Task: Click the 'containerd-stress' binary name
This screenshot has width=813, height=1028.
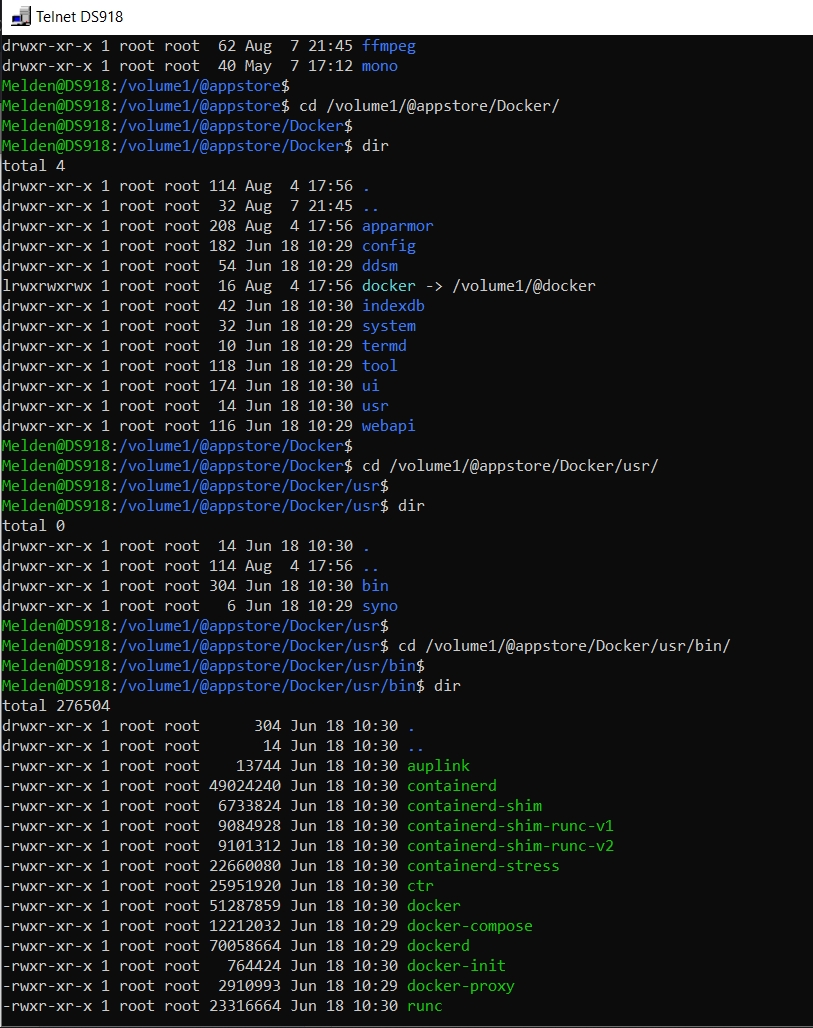Action: coord(483,866)
